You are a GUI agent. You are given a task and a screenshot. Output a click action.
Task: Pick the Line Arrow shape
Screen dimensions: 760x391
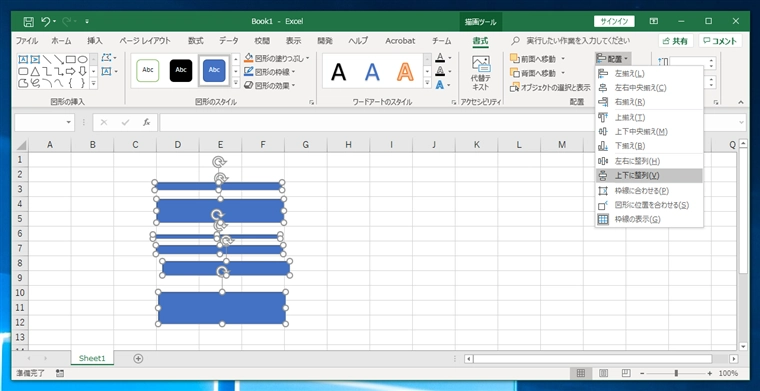pyautogui.click(x=59, y=59)
